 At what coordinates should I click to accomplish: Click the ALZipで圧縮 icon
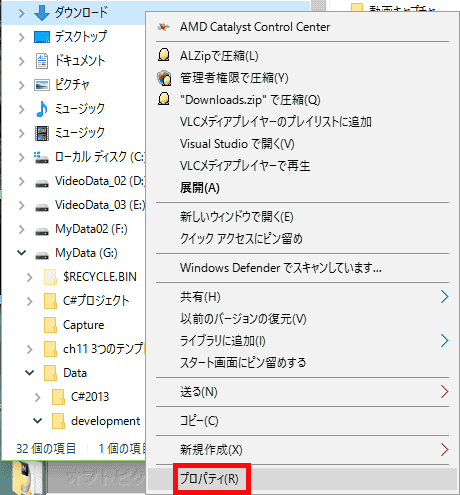pos(164,55)
